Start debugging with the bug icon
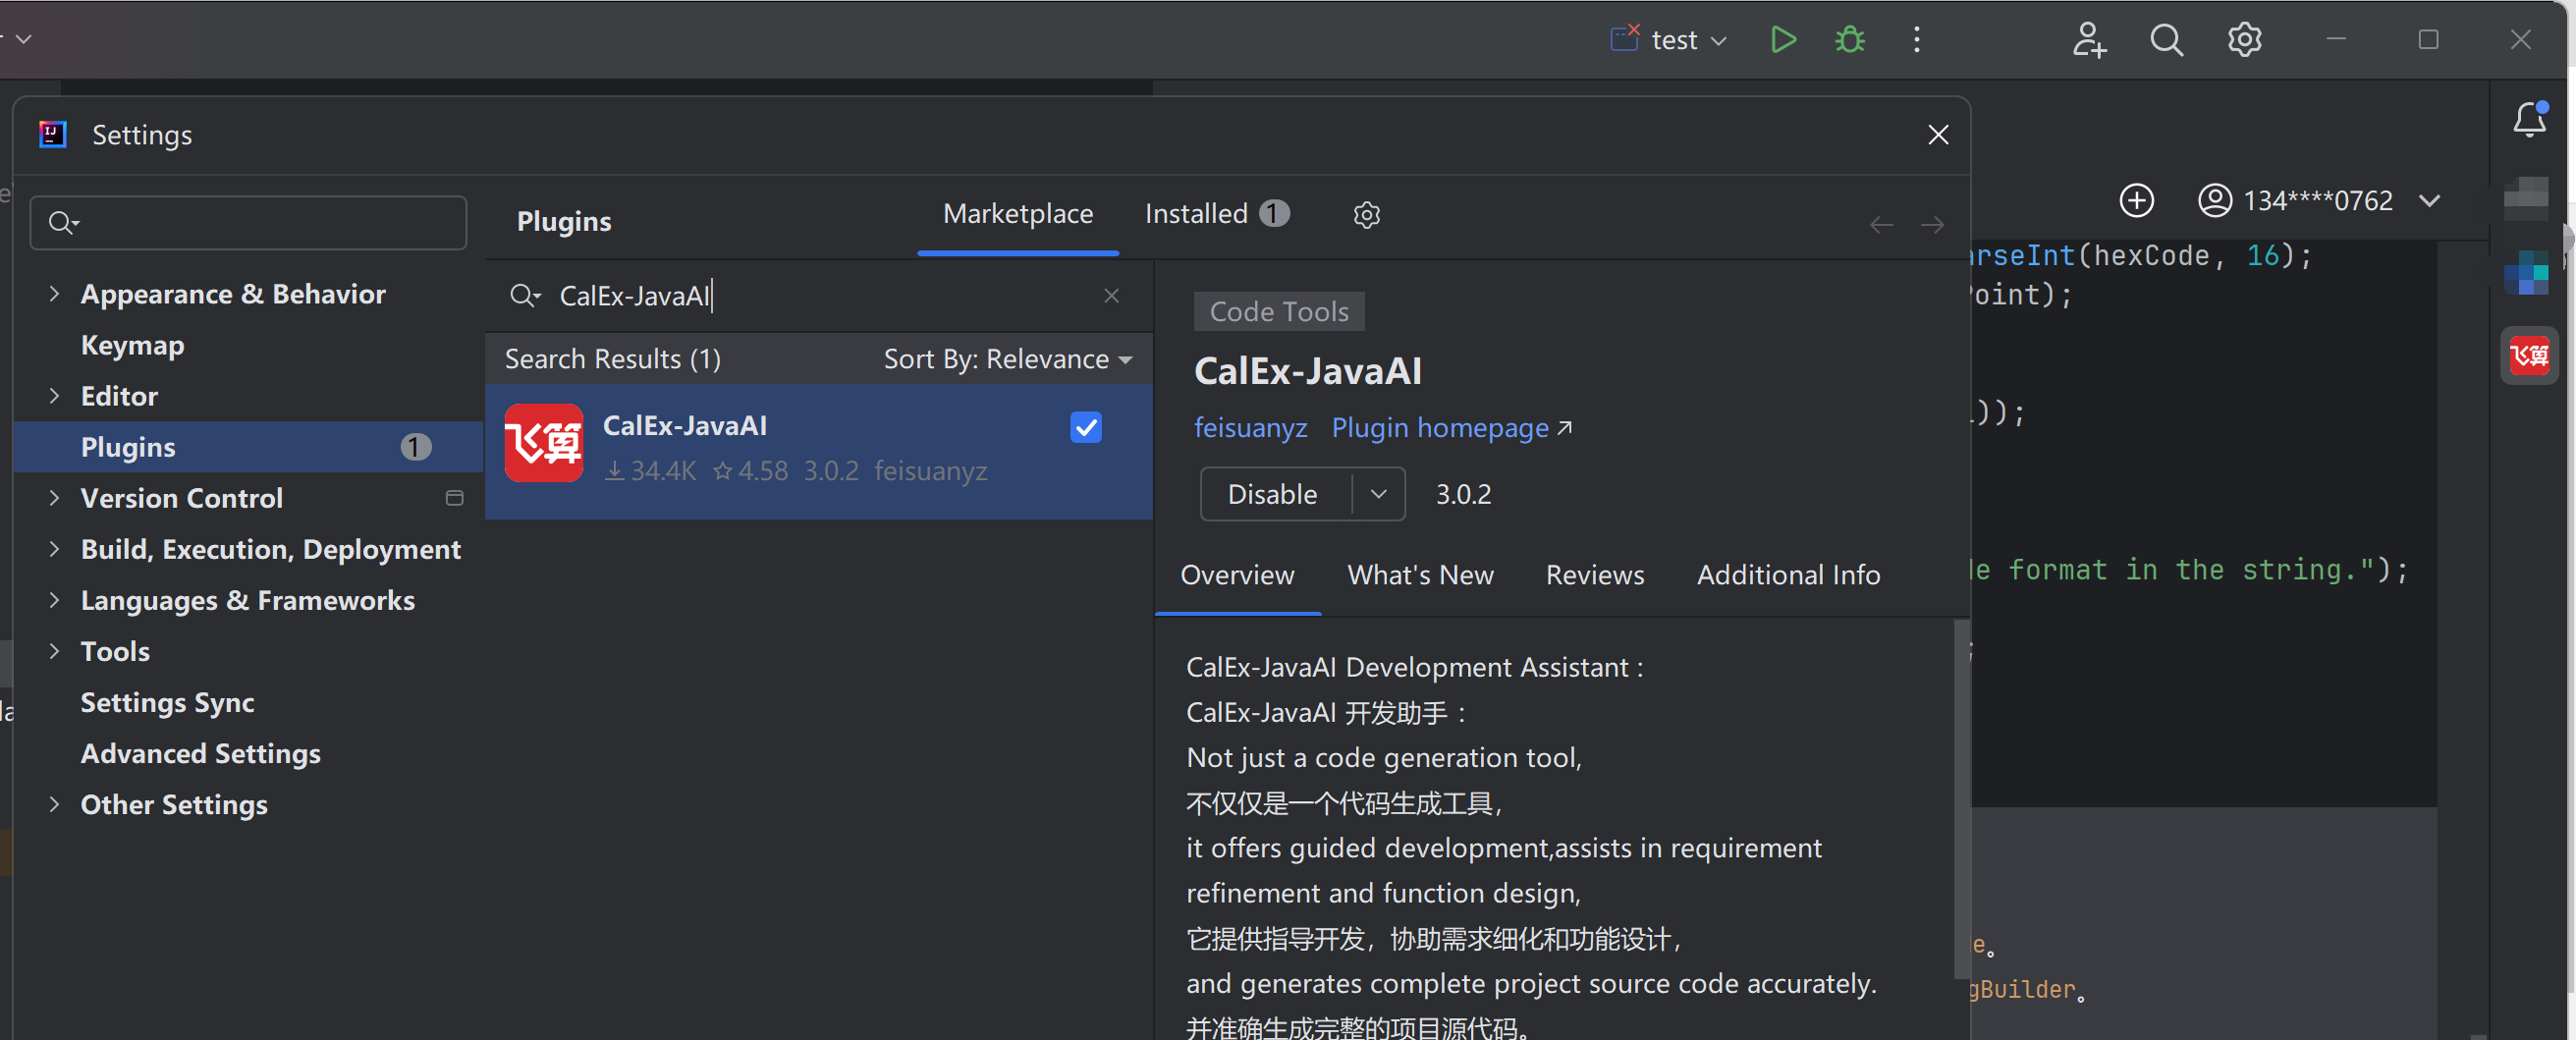This screenshot has width=2576, height=1040. [x=1849, y=40]
